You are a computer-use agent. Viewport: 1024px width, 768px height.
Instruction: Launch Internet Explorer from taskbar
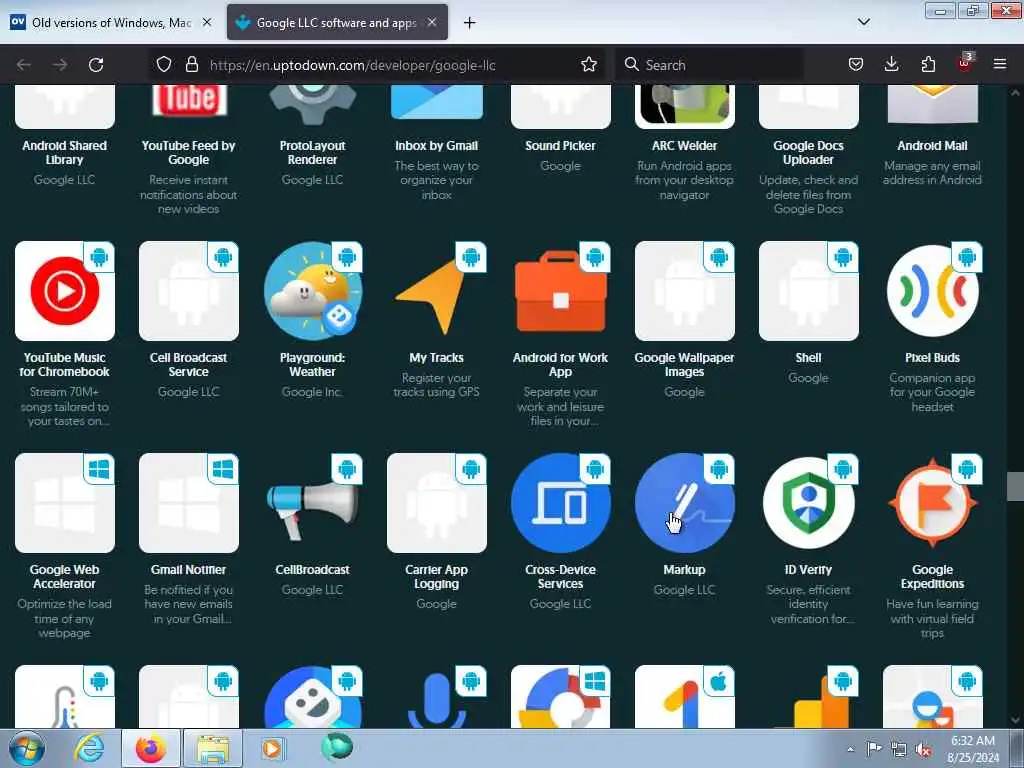tap(89, 748)
